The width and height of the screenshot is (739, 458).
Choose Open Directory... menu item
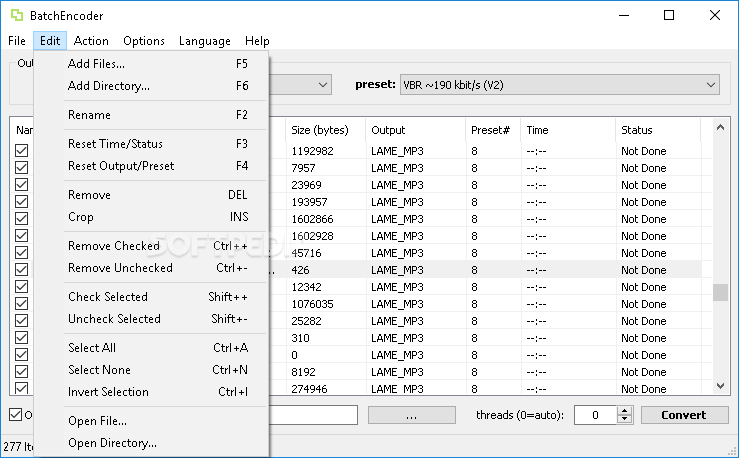click(112, 443)
